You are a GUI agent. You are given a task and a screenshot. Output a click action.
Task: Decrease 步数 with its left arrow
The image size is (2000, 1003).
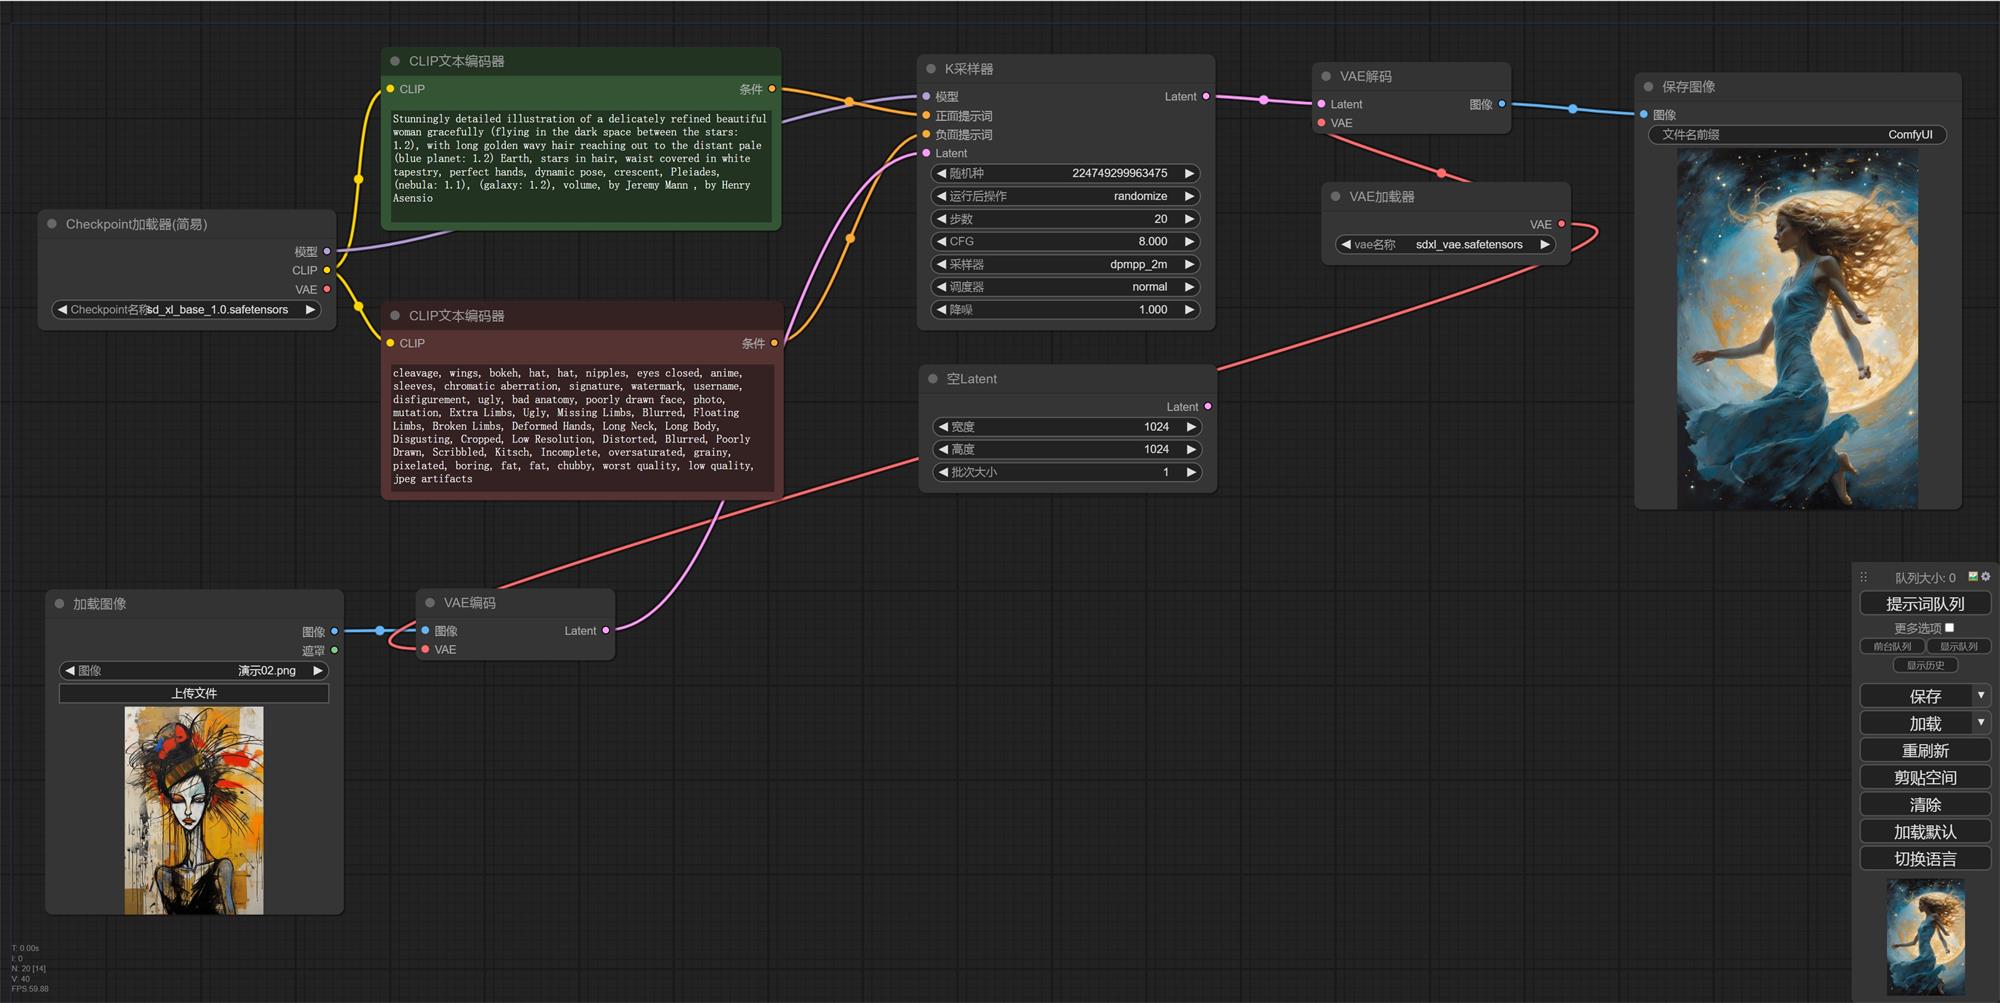coord(941,219)
